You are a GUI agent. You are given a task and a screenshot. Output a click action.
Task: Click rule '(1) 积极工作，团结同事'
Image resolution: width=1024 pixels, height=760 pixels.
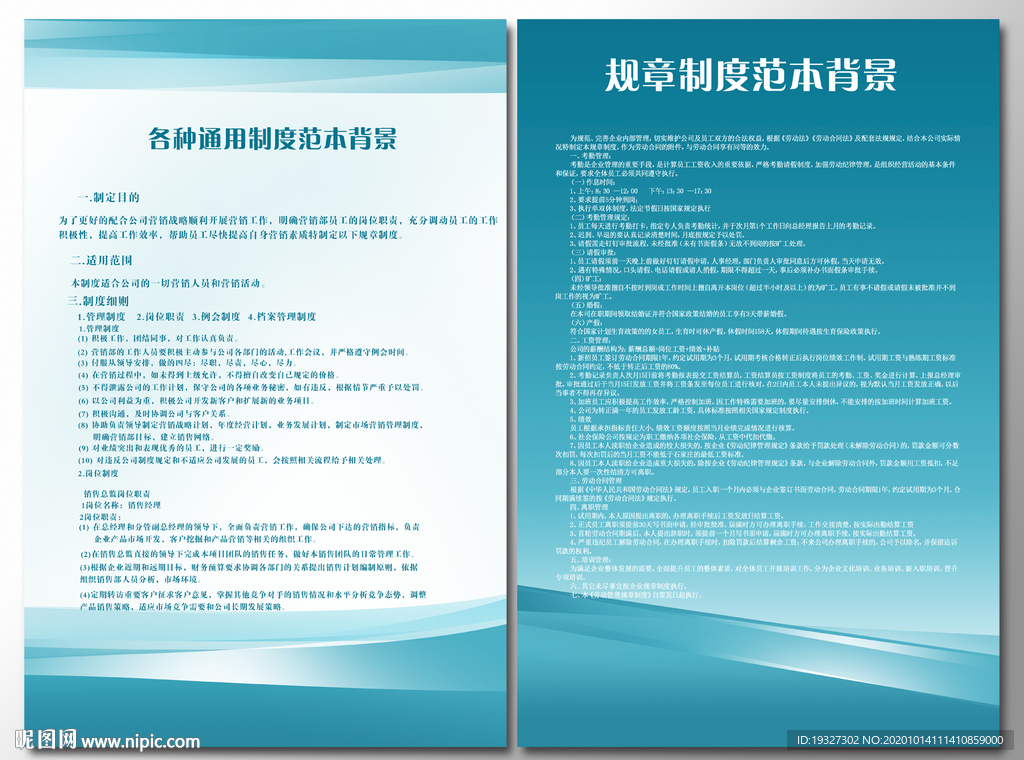(x=159, y=339)
